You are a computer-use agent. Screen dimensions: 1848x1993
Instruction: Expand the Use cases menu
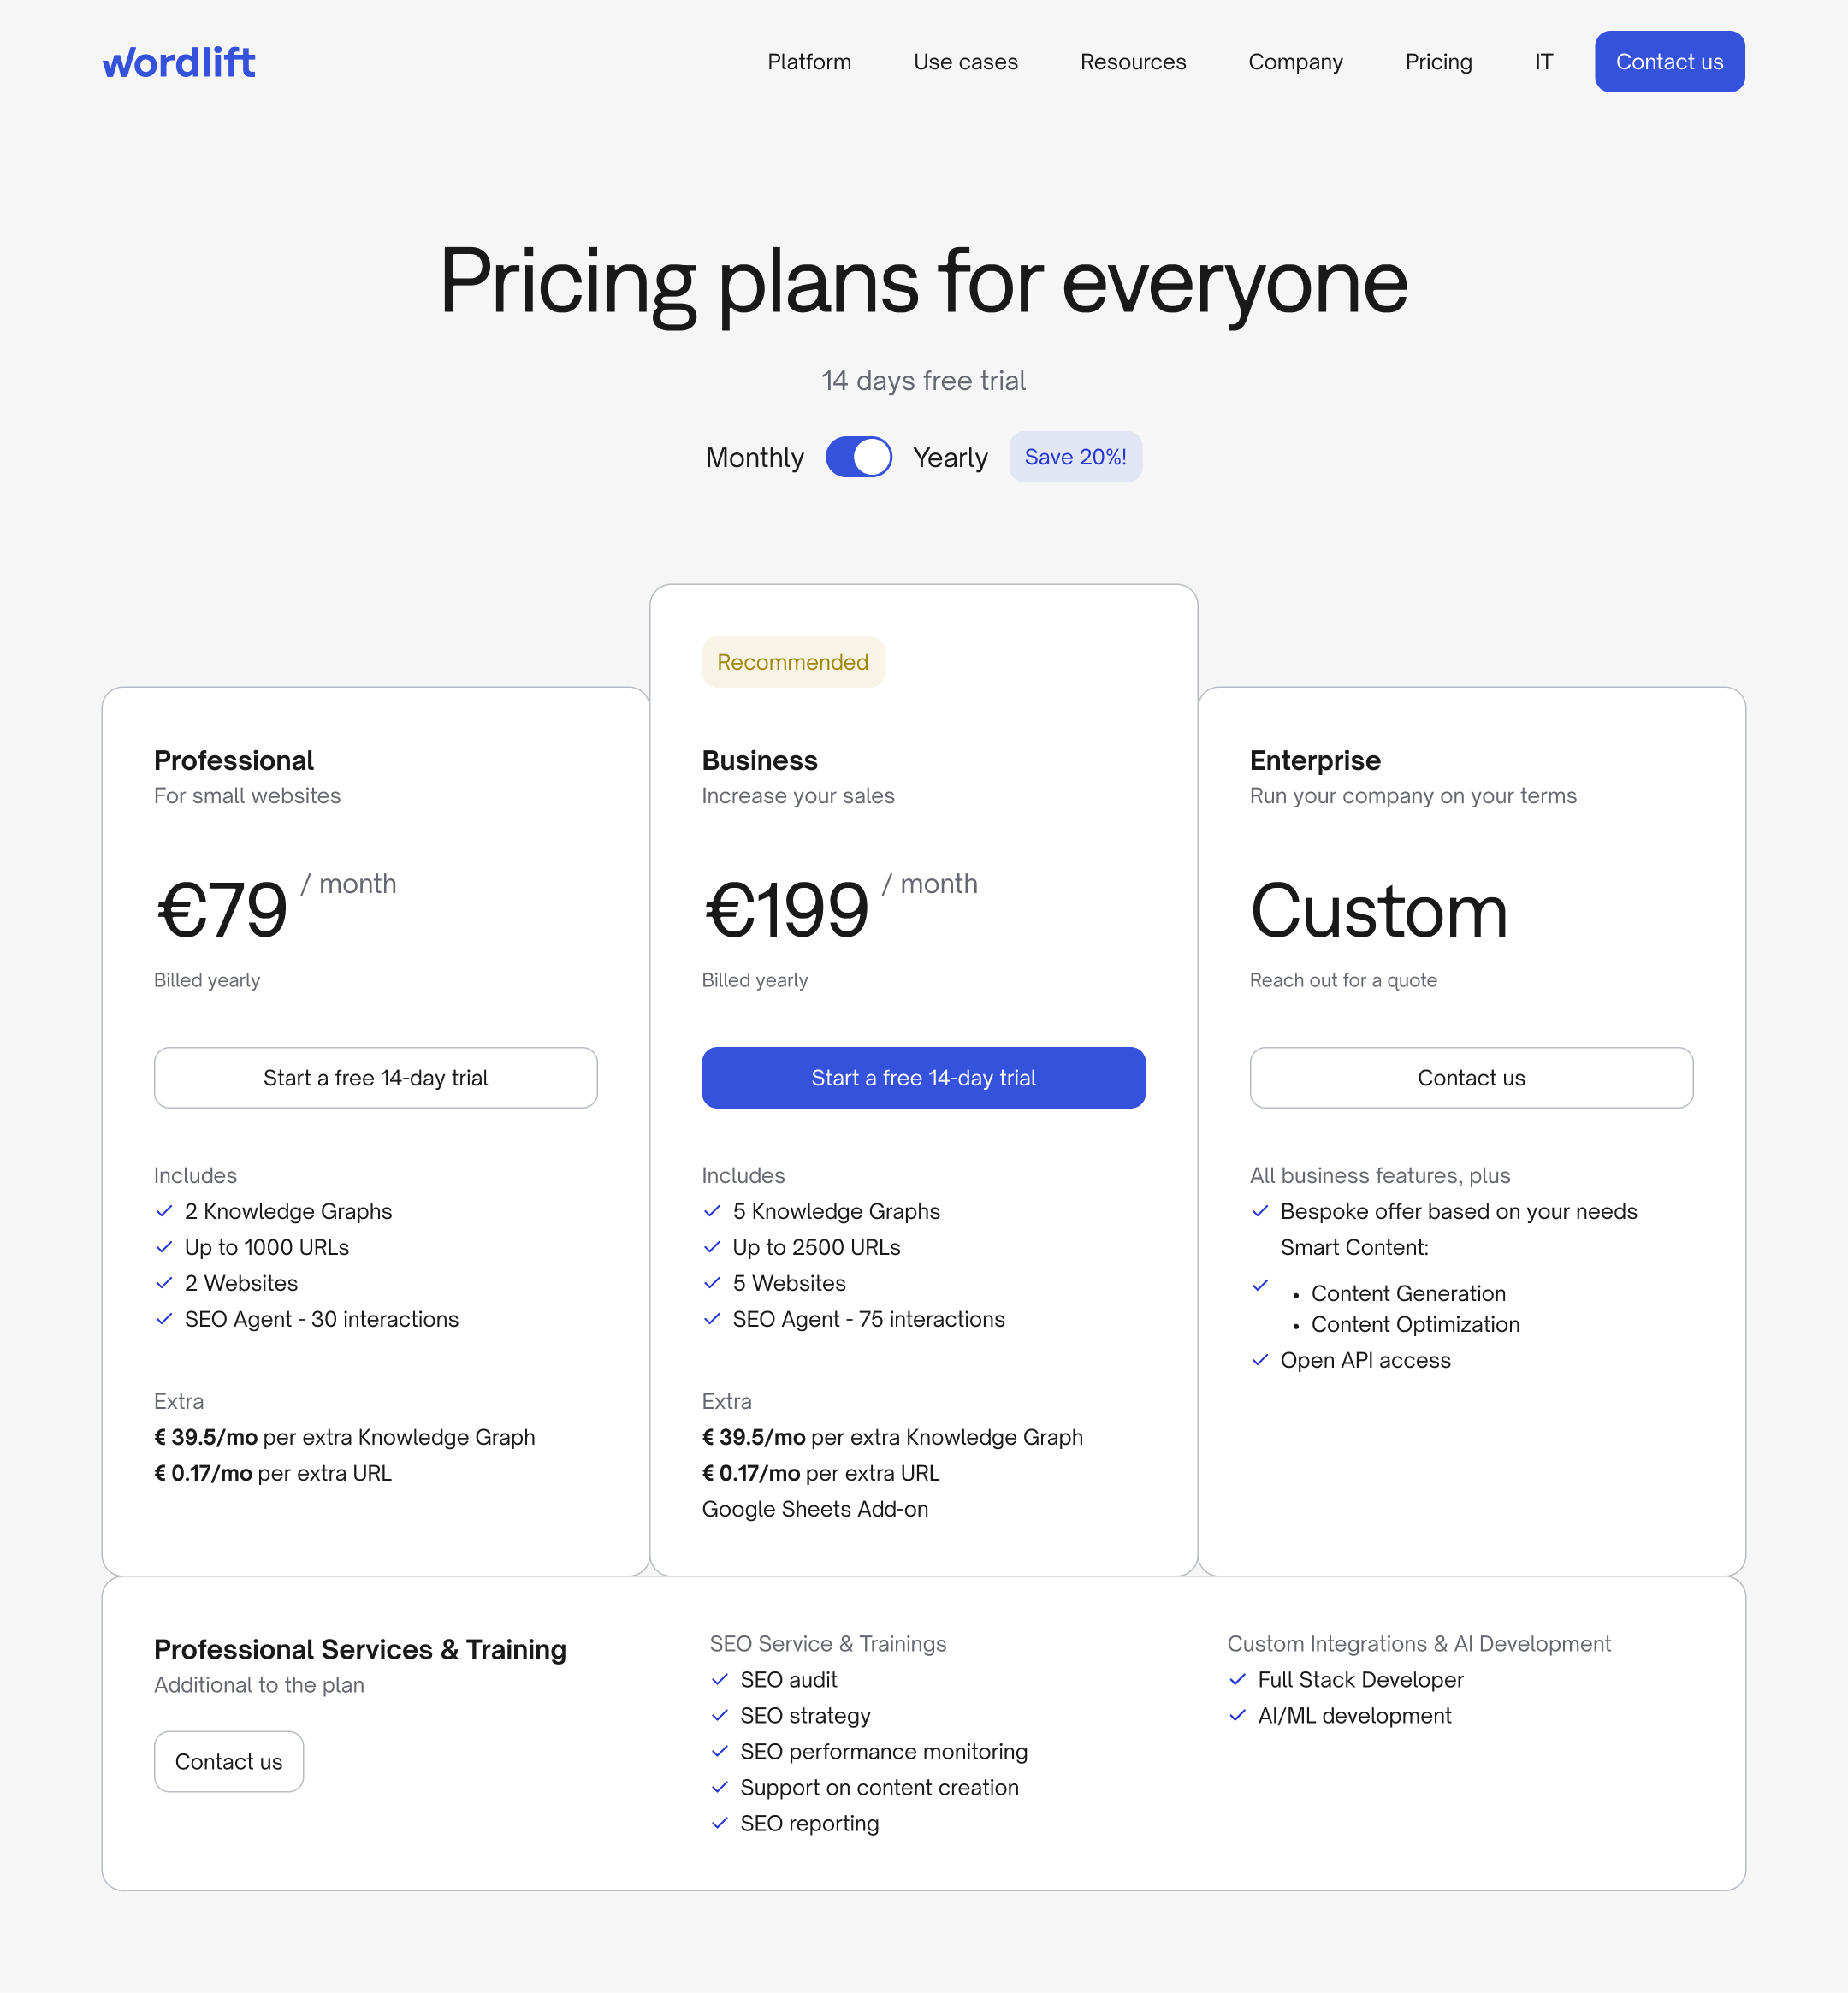coord(965,62)
